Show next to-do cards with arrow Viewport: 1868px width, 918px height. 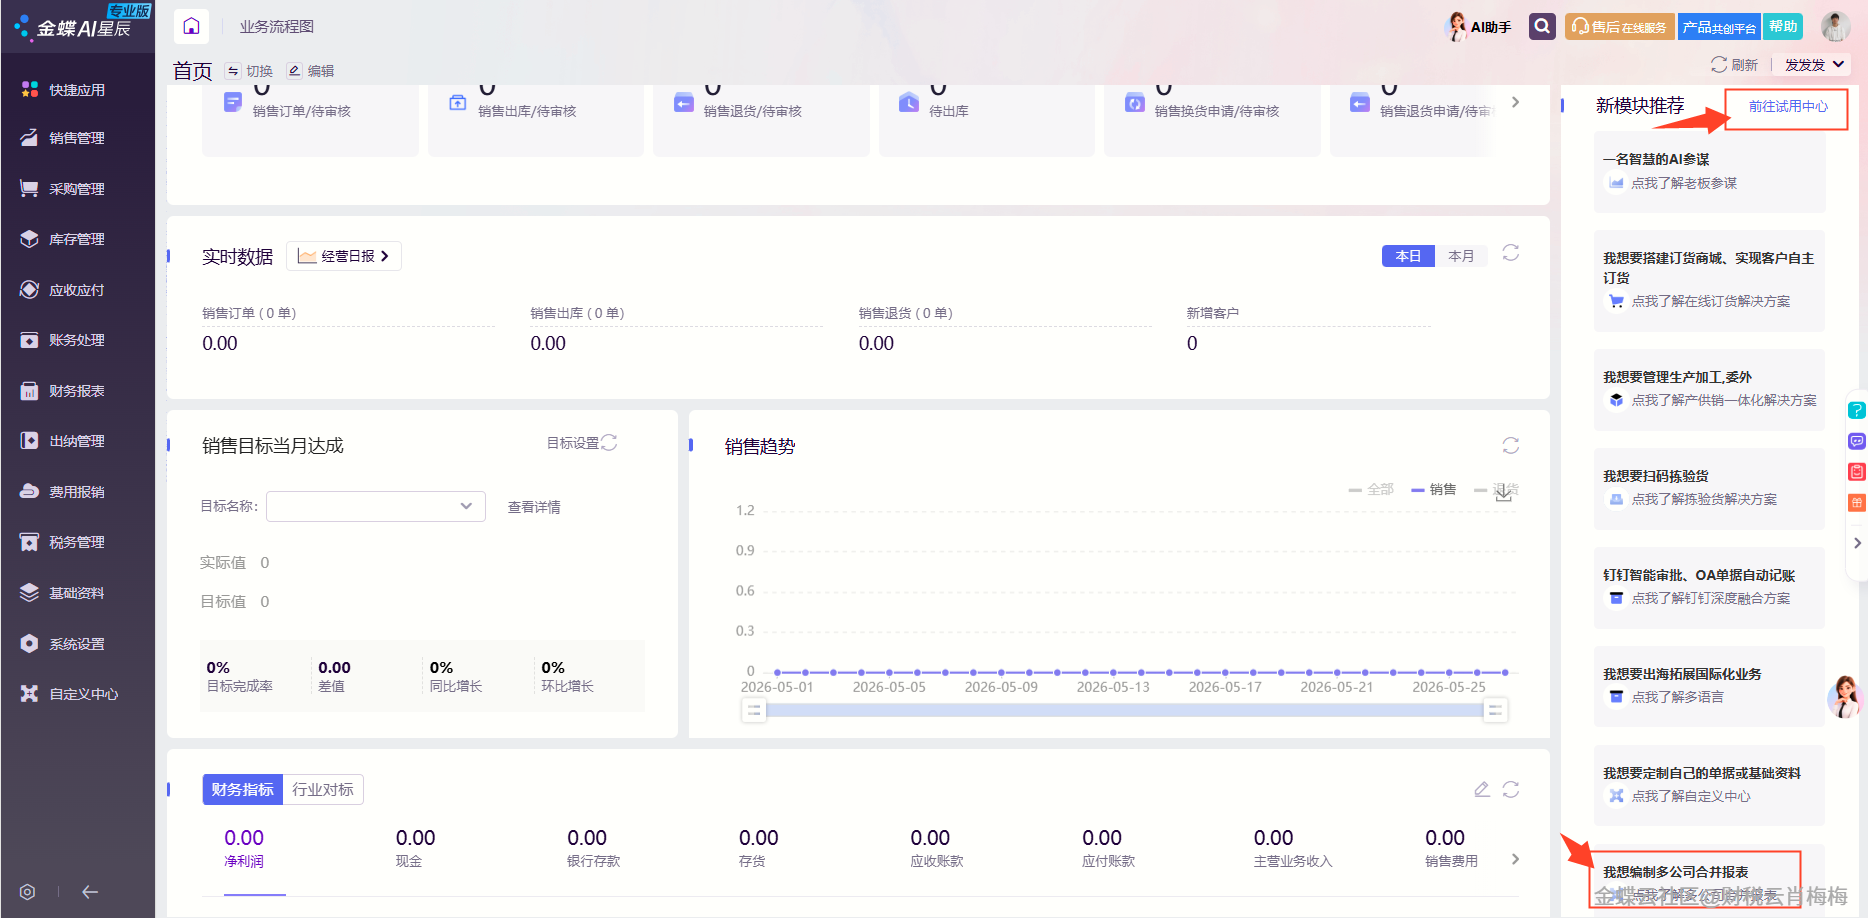1515,102
